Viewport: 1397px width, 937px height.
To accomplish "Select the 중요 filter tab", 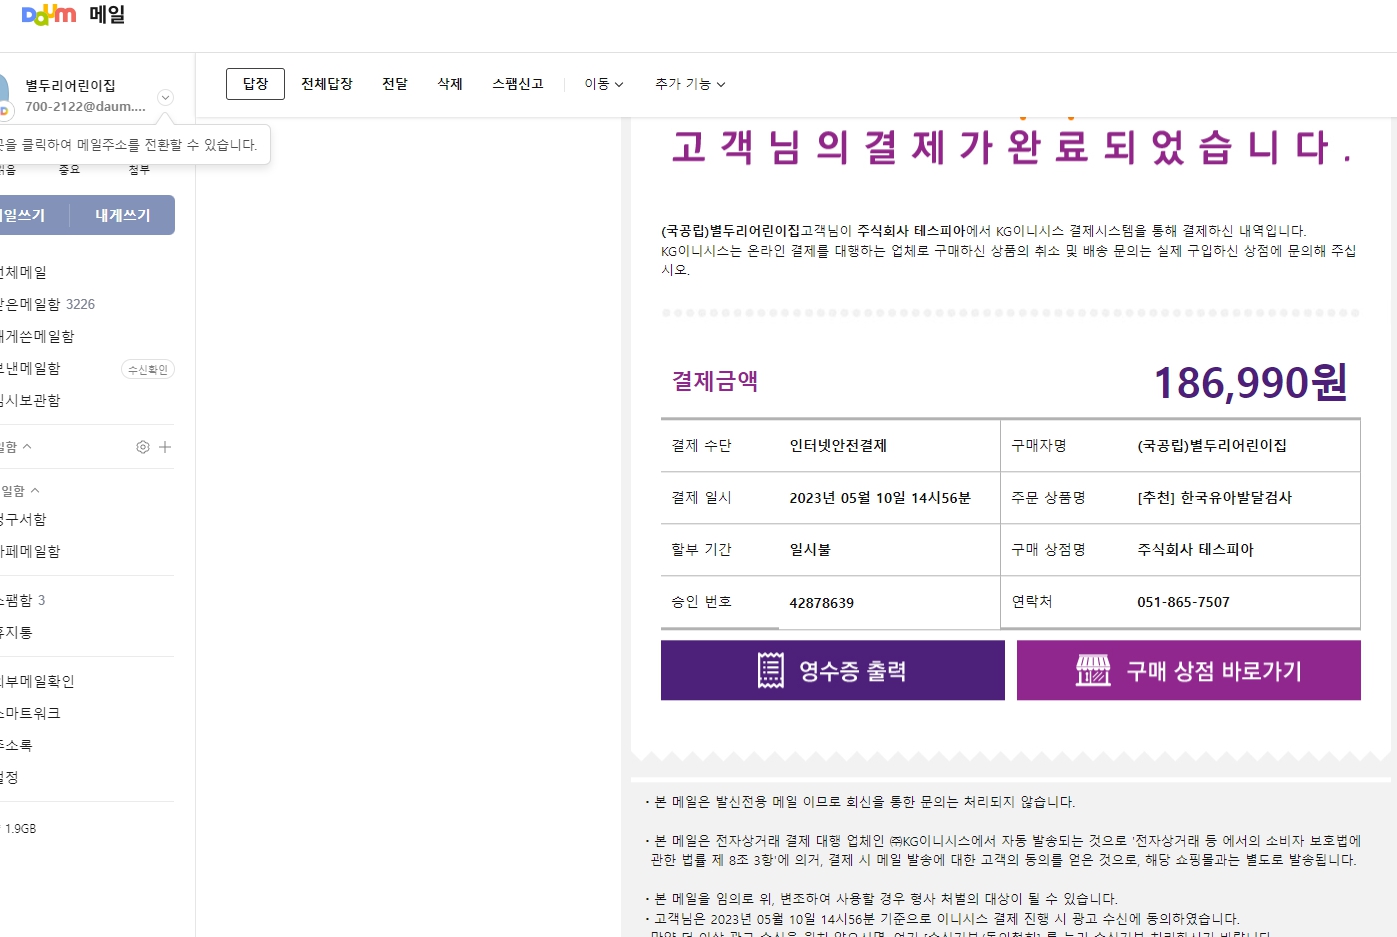I will point(69,170).
